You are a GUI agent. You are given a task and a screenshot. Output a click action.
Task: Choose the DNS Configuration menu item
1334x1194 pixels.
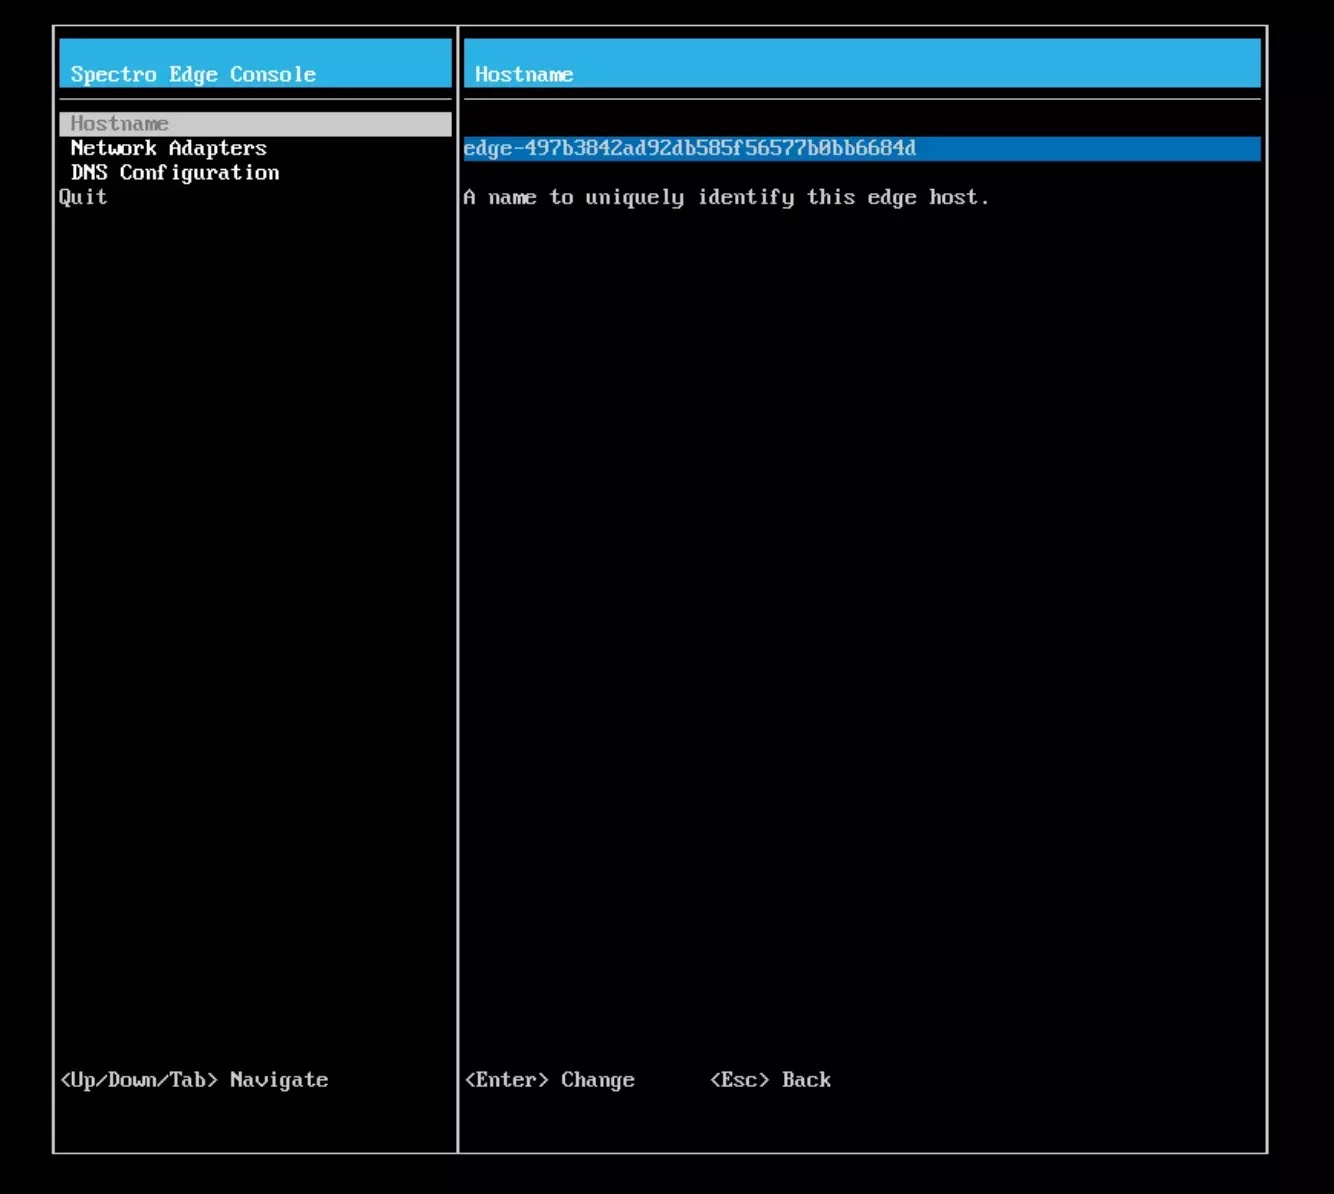pos(174,173)
